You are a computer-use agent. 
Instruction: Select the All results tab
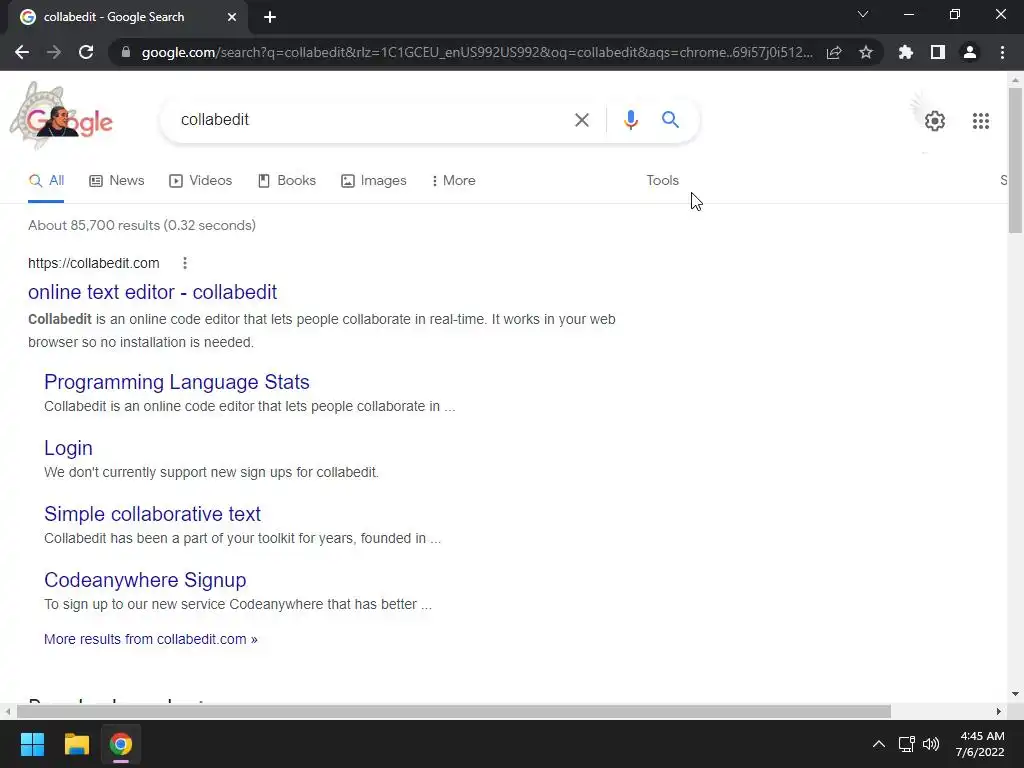pos(46,181)
